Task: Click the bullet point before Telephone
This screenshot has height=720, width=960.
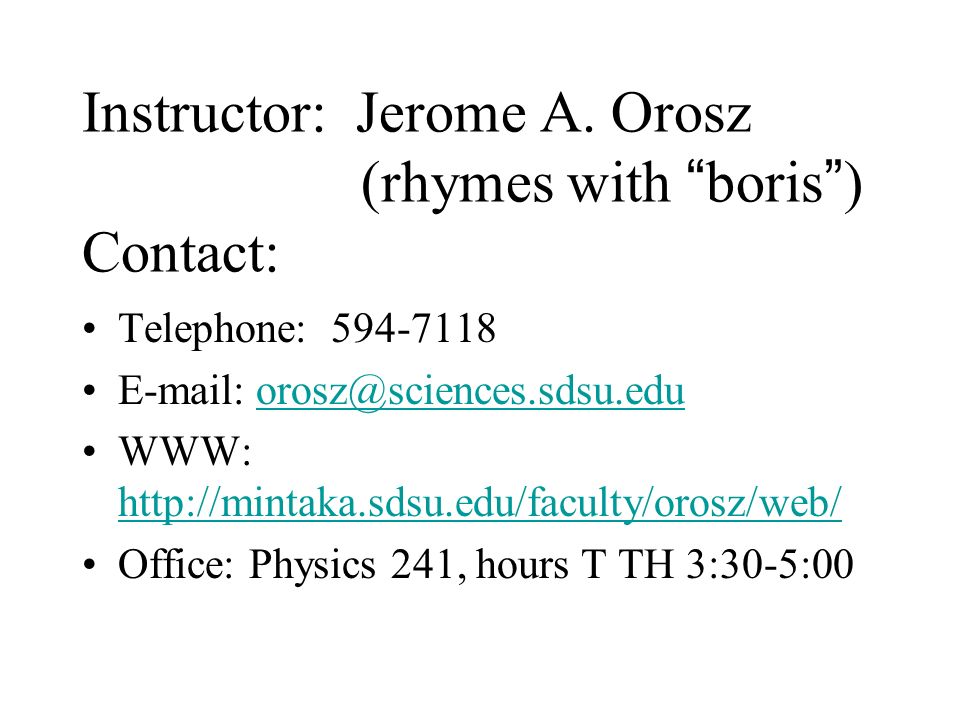Action: [90, 329]
